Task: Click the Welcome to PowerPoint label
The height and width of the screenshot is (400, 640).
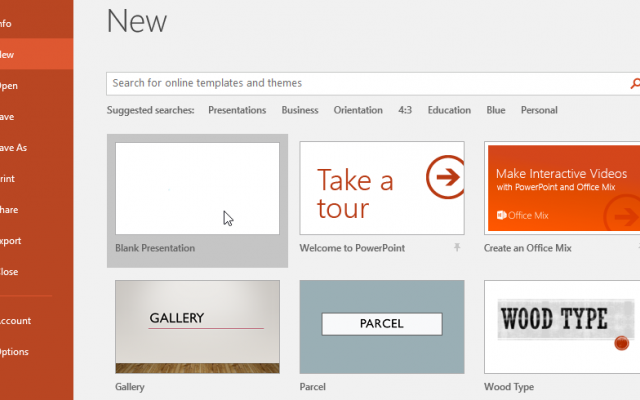Action: (x=352, y=248)
